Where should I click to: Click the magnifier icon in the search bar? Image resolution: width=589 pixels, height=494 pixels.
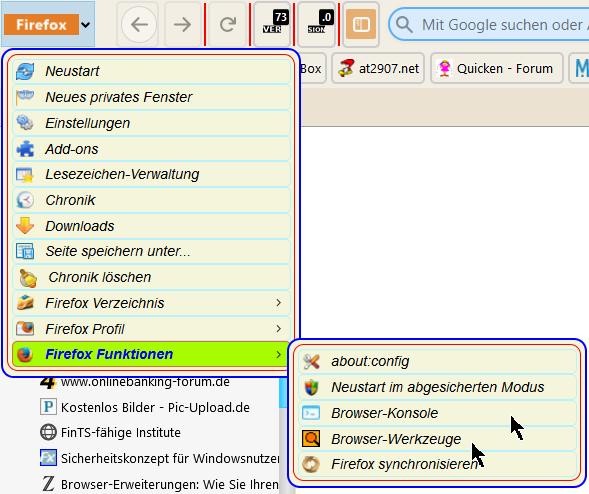(x=404, y=25)
